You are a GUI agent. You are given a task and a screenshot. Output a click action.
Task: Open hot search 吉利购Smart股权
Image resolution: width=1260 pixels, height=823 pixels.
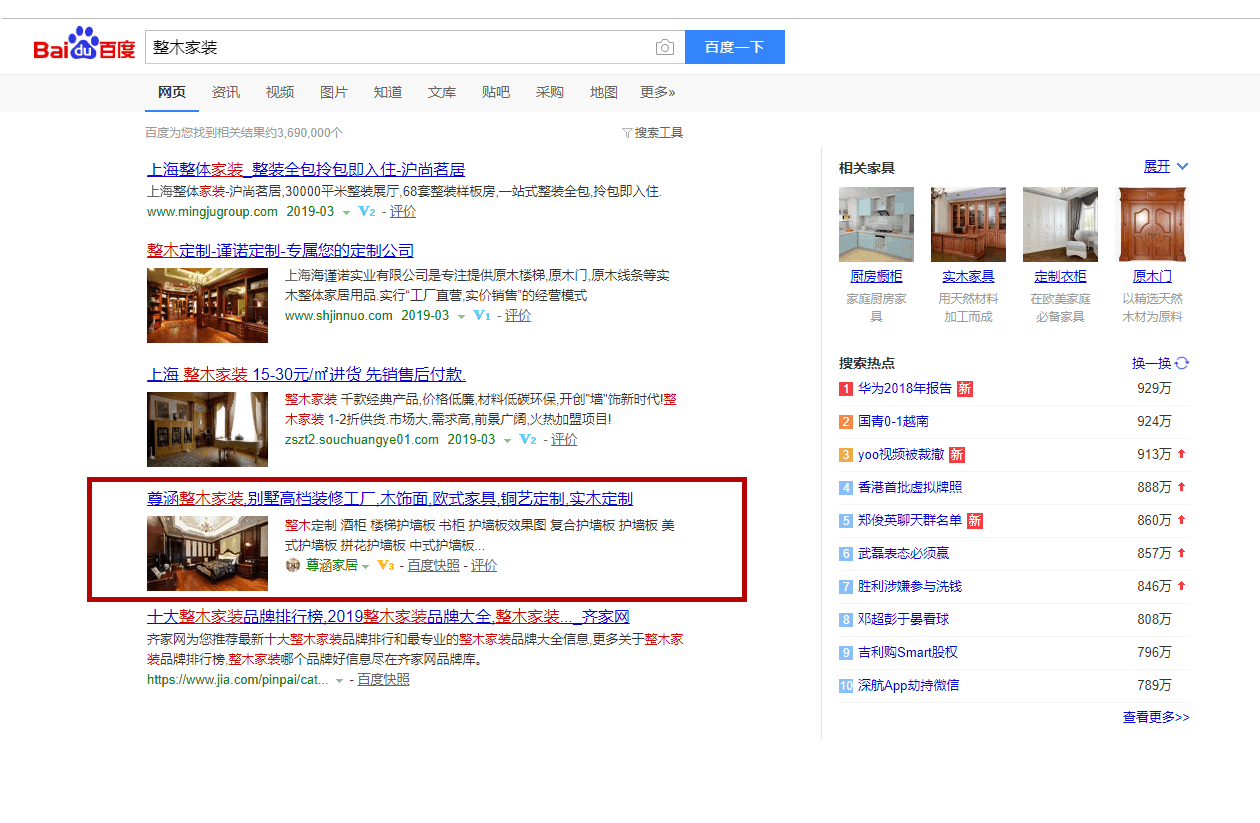coord(908,653)
